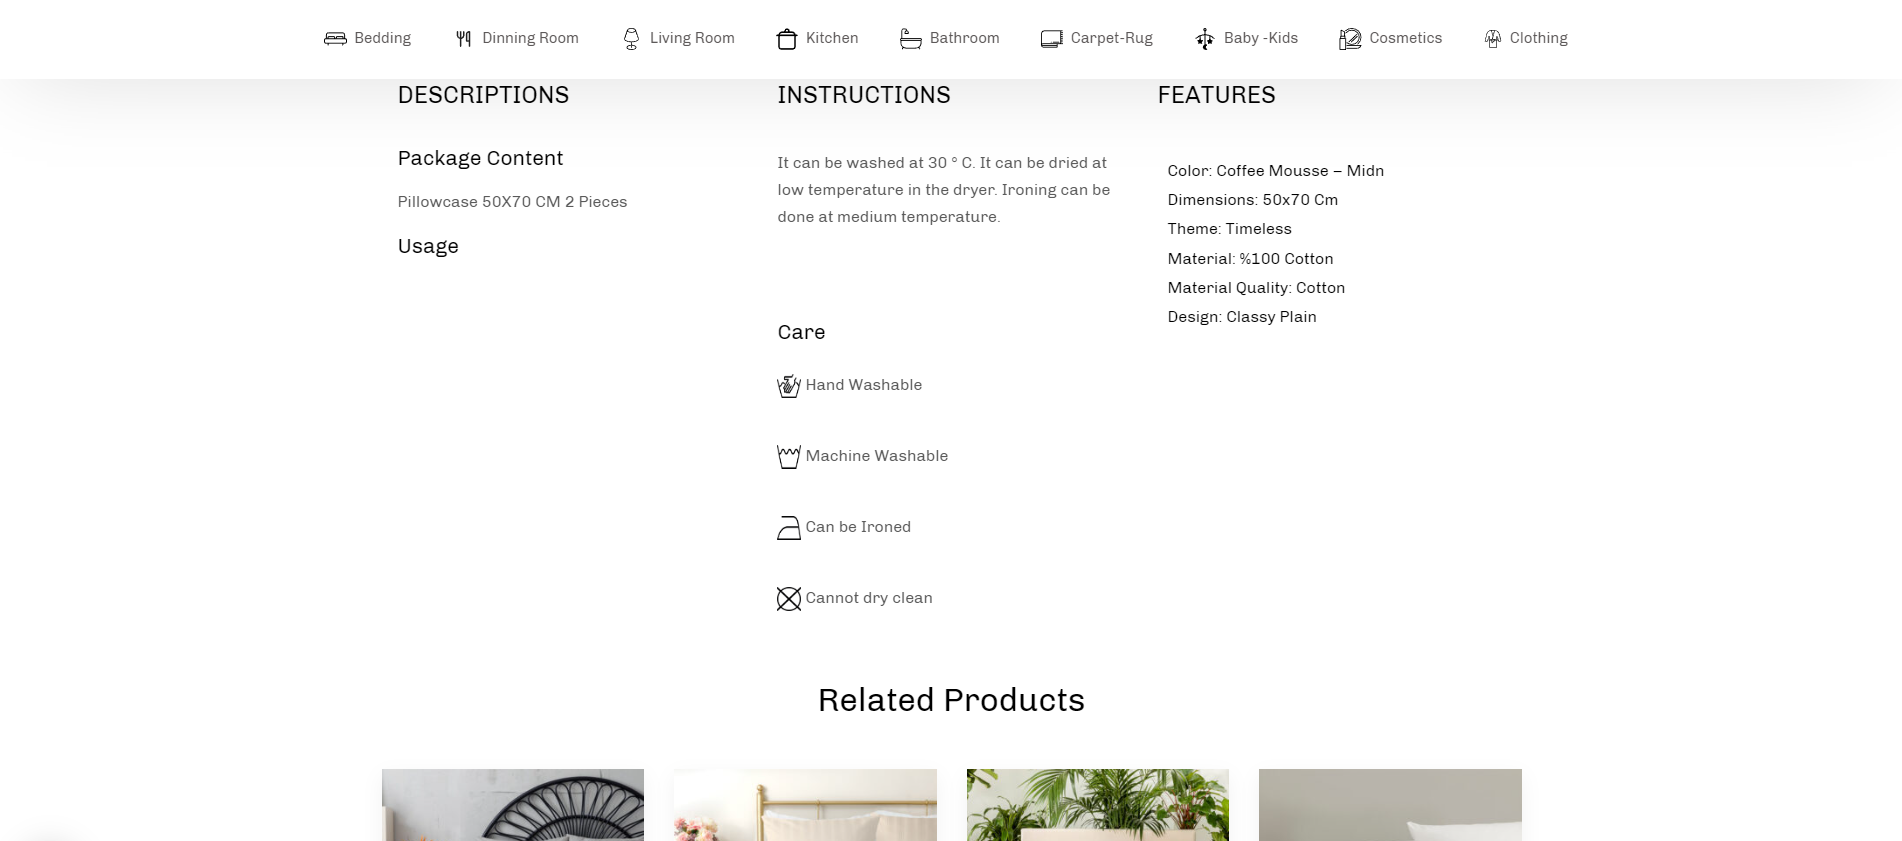Navigate to the Clothing category
Image resolution: width=1902 pixels, height=841 pixels.
(x=1538, y=38)
